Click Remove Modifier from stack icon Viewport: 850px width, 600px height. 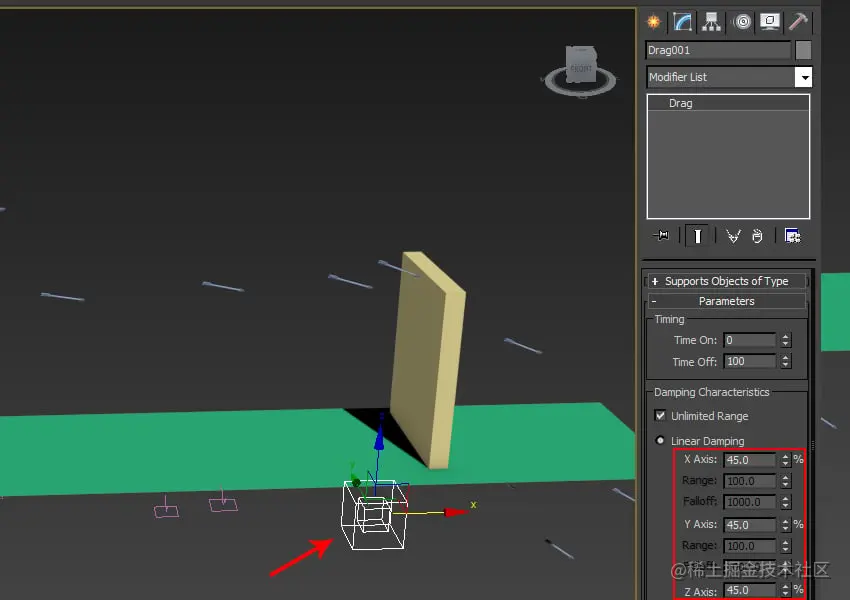pyautogui.click(x=757, y=236)
